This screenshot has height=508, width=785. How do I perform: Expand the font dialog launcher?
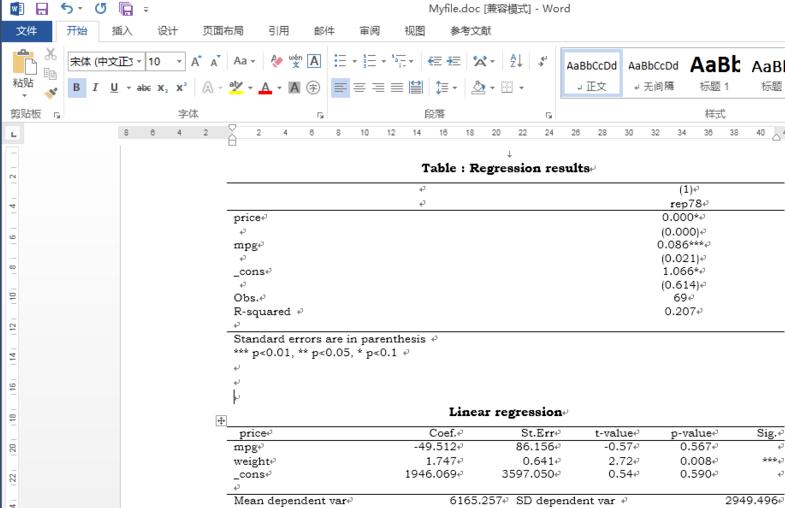[320, 115]
